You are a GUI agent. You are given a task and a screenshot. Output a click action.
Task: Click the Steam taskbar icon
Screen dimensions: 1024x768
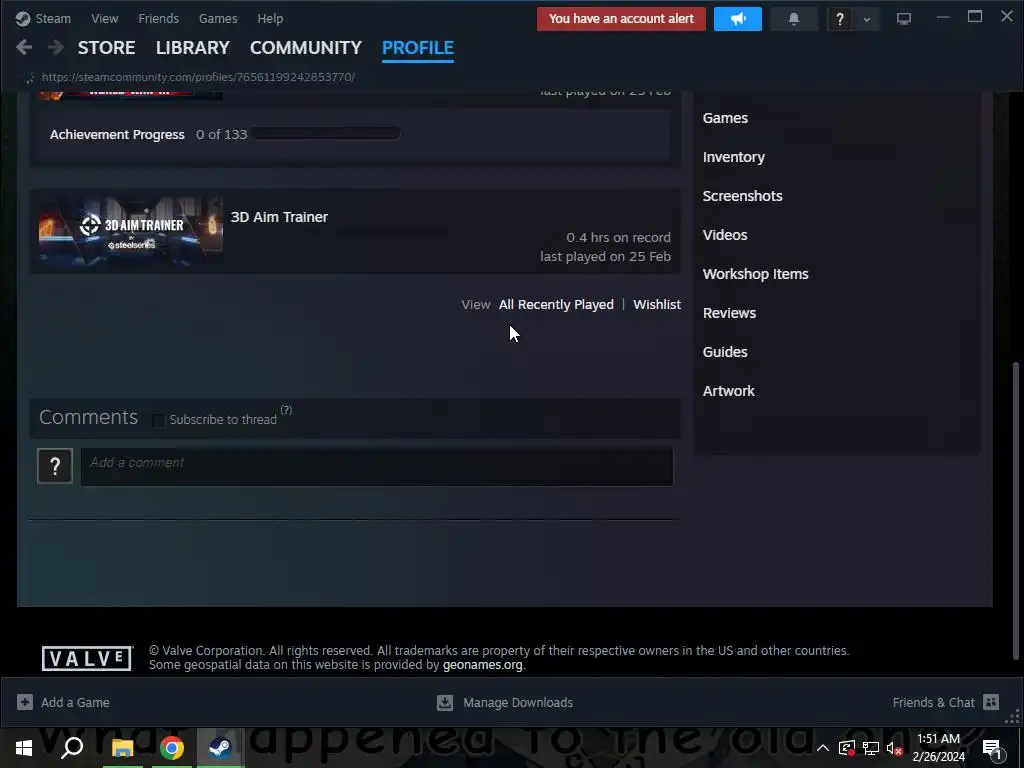pos(221,748)
